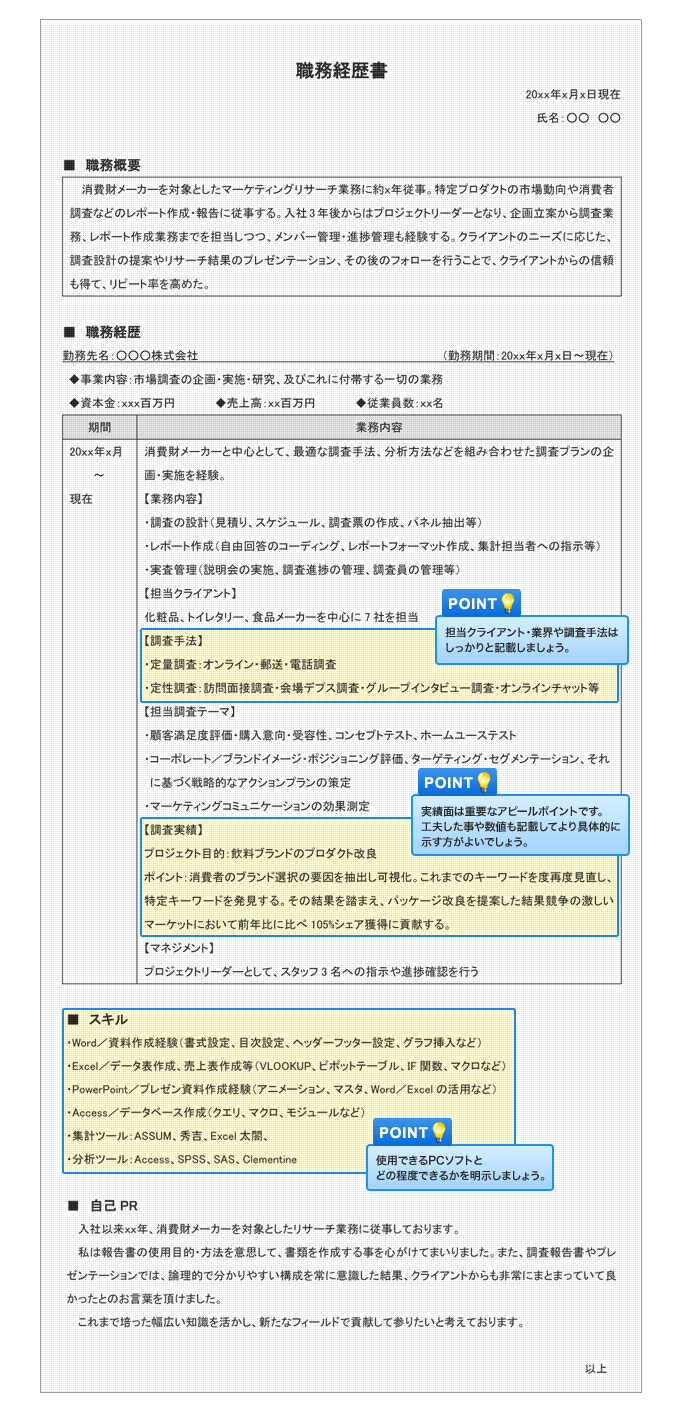The width and height of the screenshot is (680, 1412).
Task: Click the callout text 担当クライアント・業界や調査手法は
Action: click(531, 632)
